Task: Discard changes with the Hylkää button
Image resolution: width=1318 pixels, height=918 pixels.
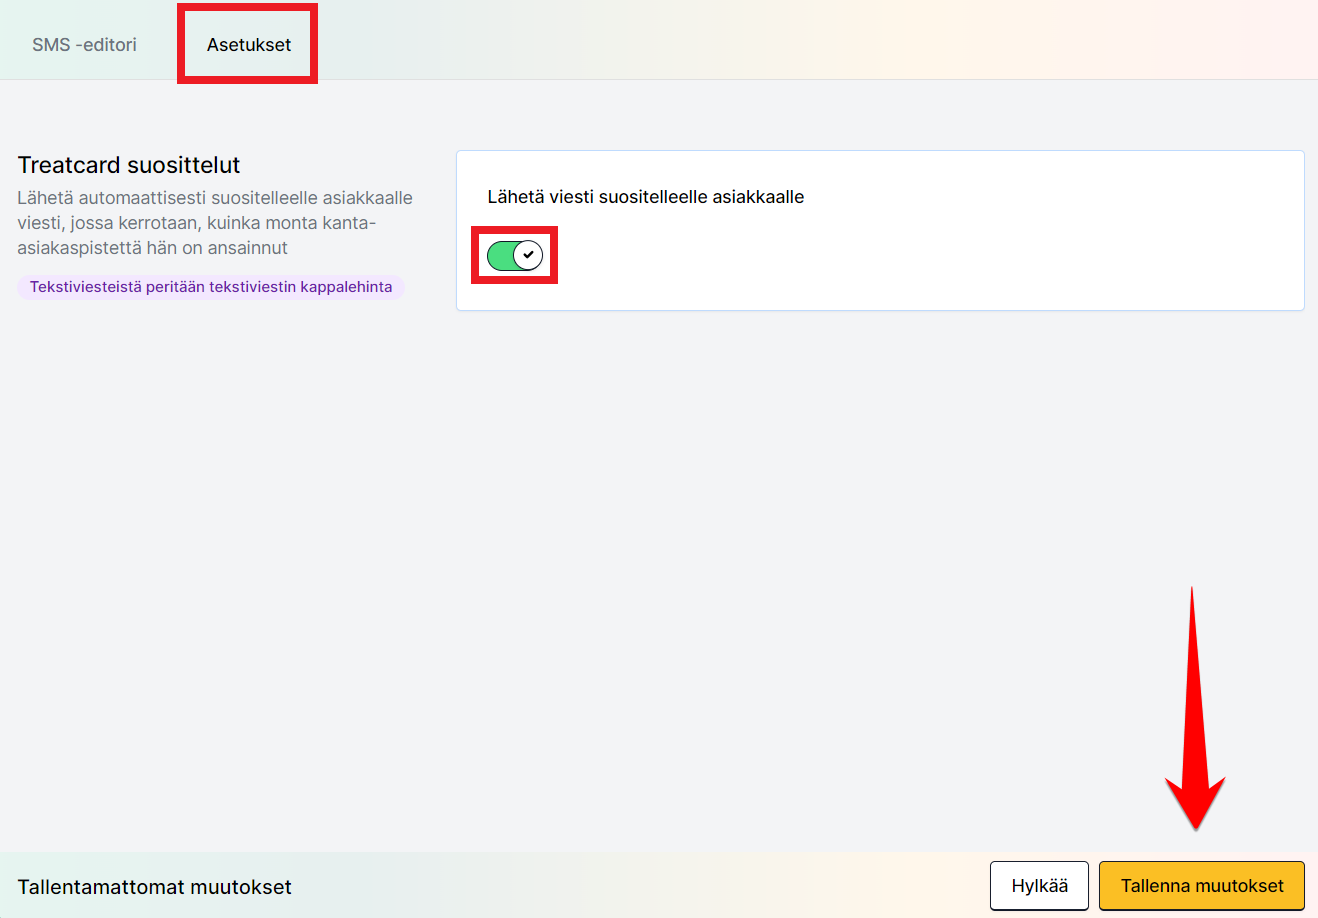Action: tap(1039, 886)
